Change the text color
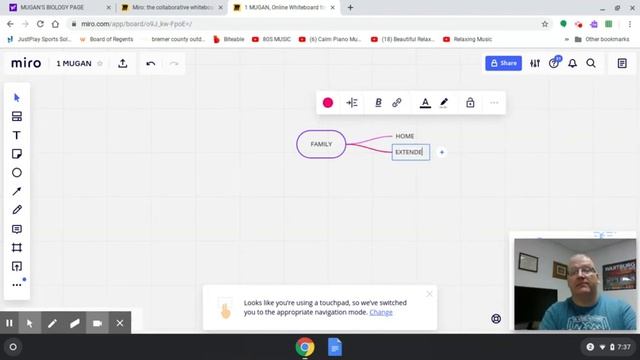This screenshot has height=360, width=640. click(425, 103)
